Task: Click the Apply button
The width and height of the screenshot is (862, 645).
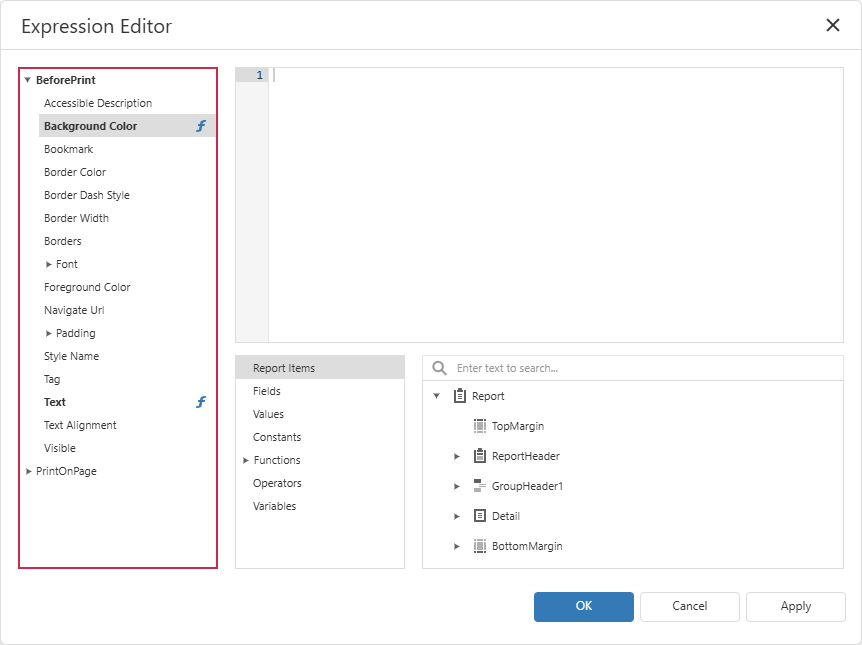Action: coord(796,607)
